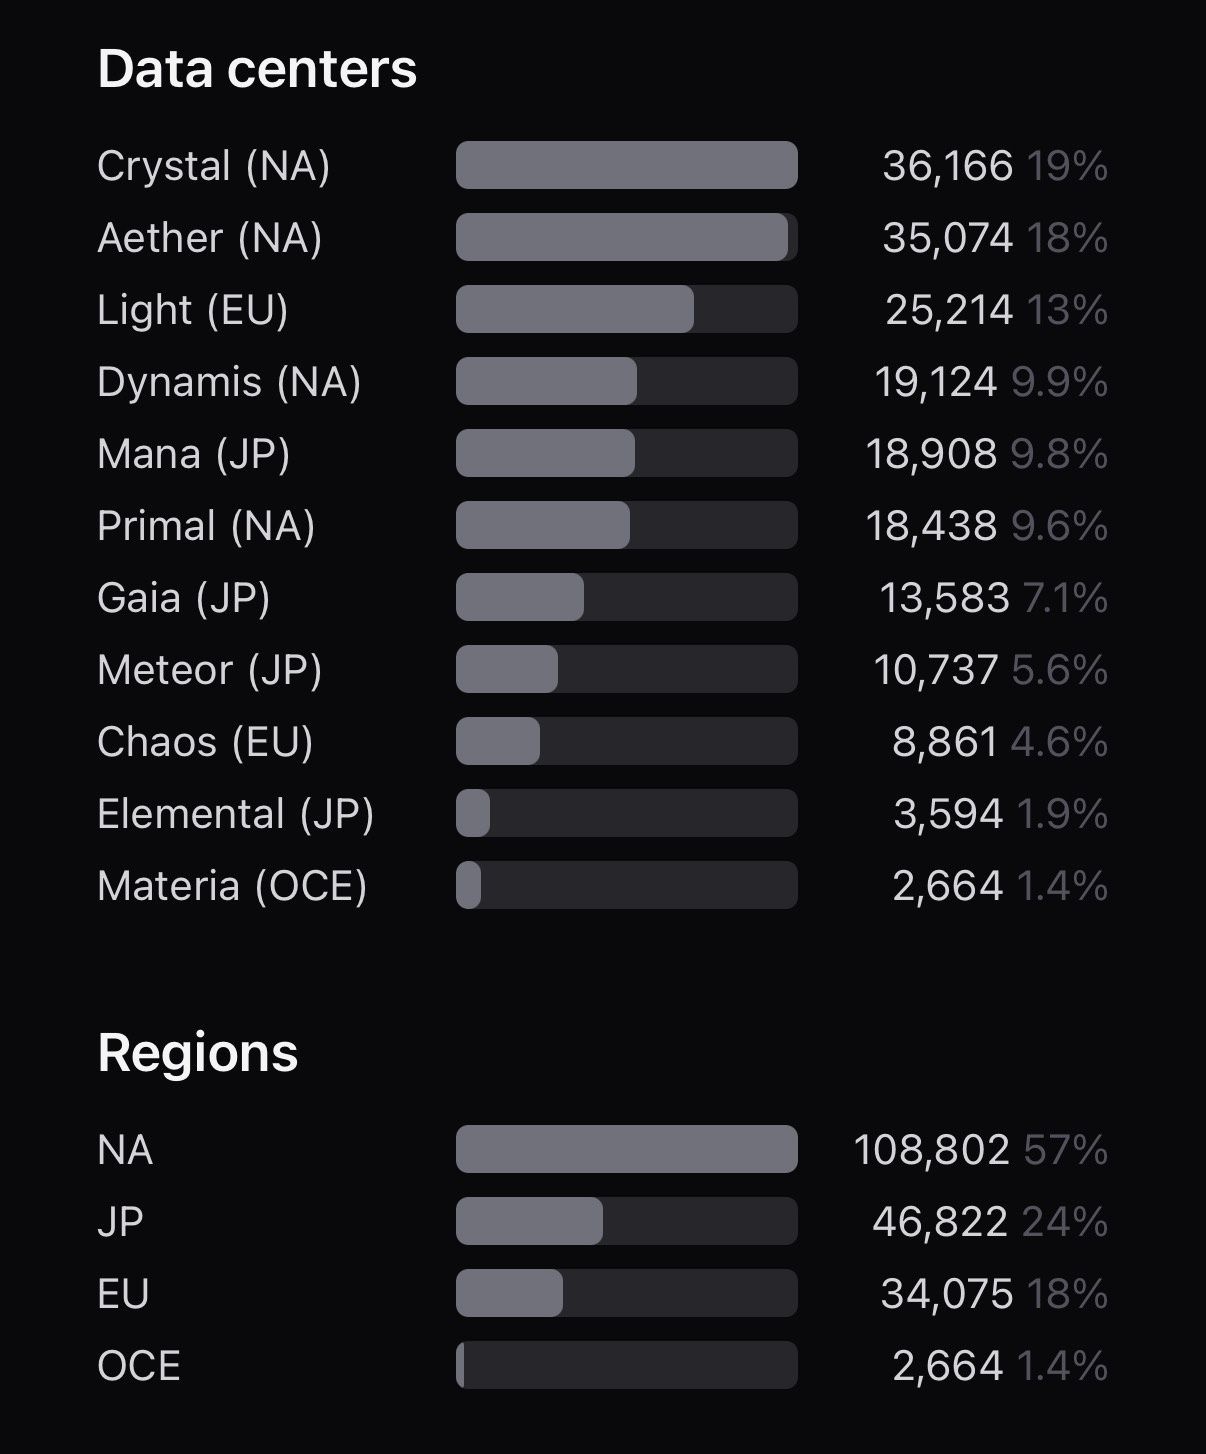Click the Data centers heading
Viewport: 1206px width, 1454px height.
(257, 69)
